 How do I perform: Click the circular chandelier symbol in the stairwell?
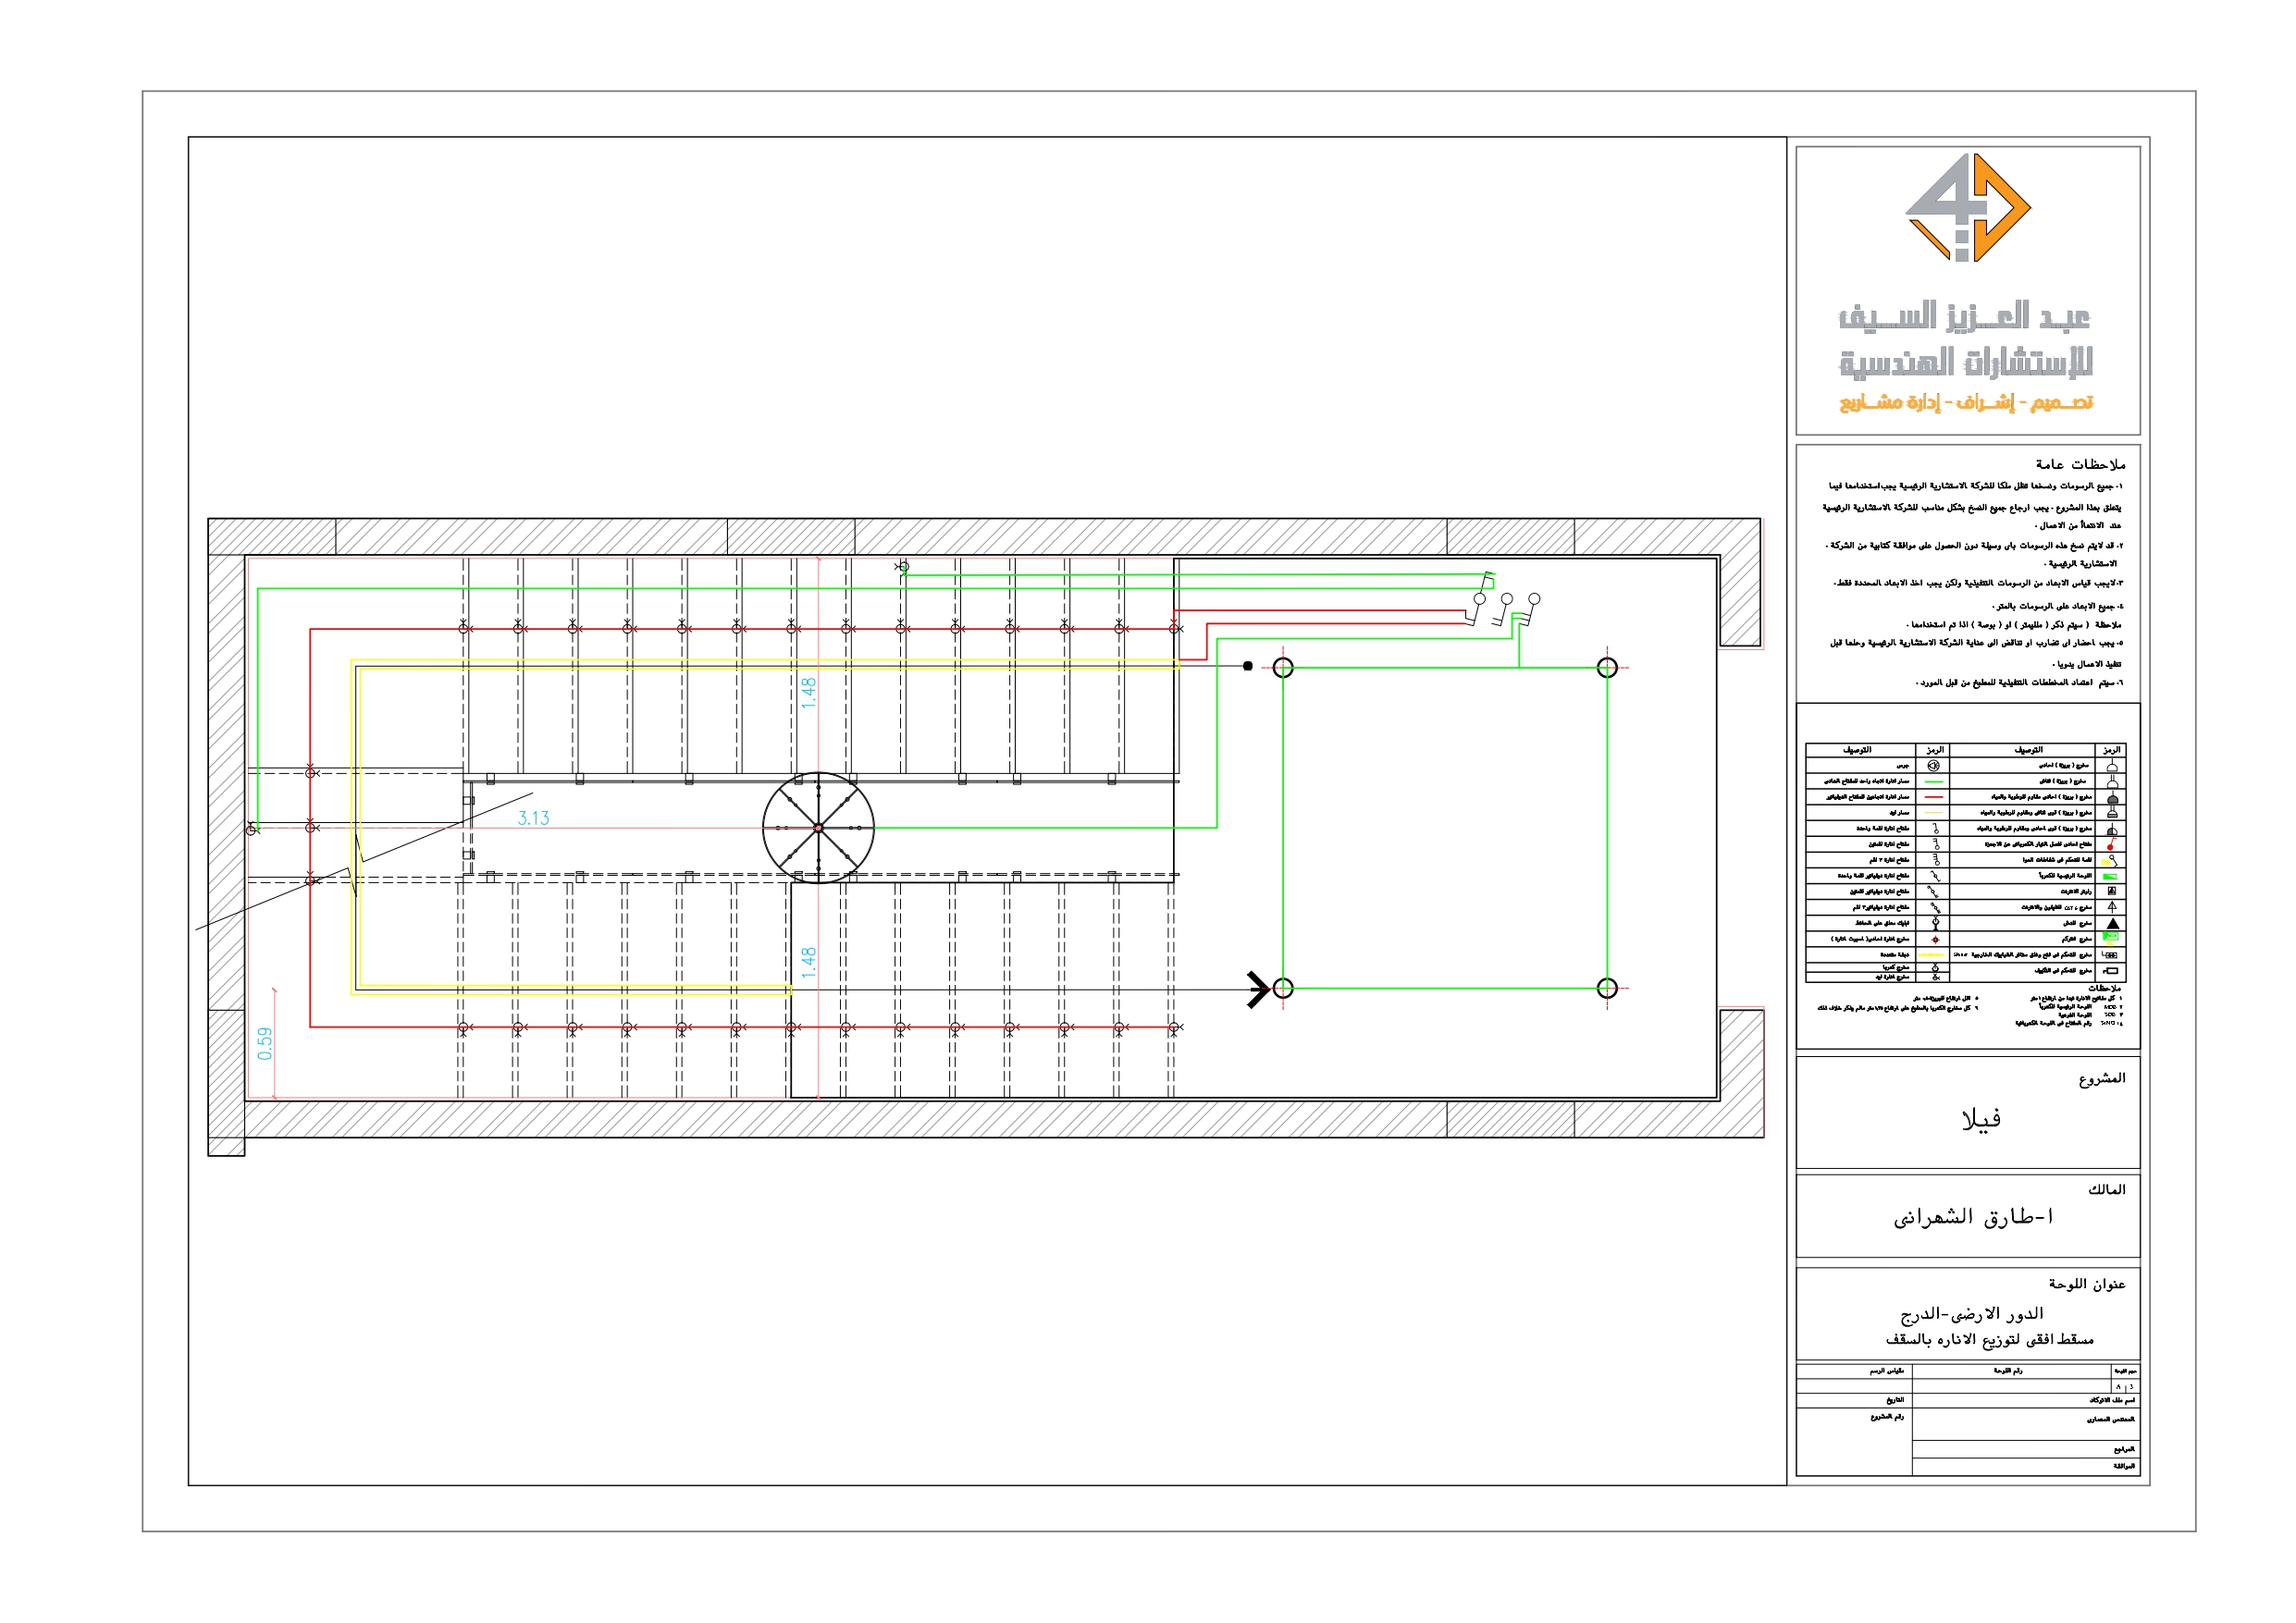pos(818,828)
